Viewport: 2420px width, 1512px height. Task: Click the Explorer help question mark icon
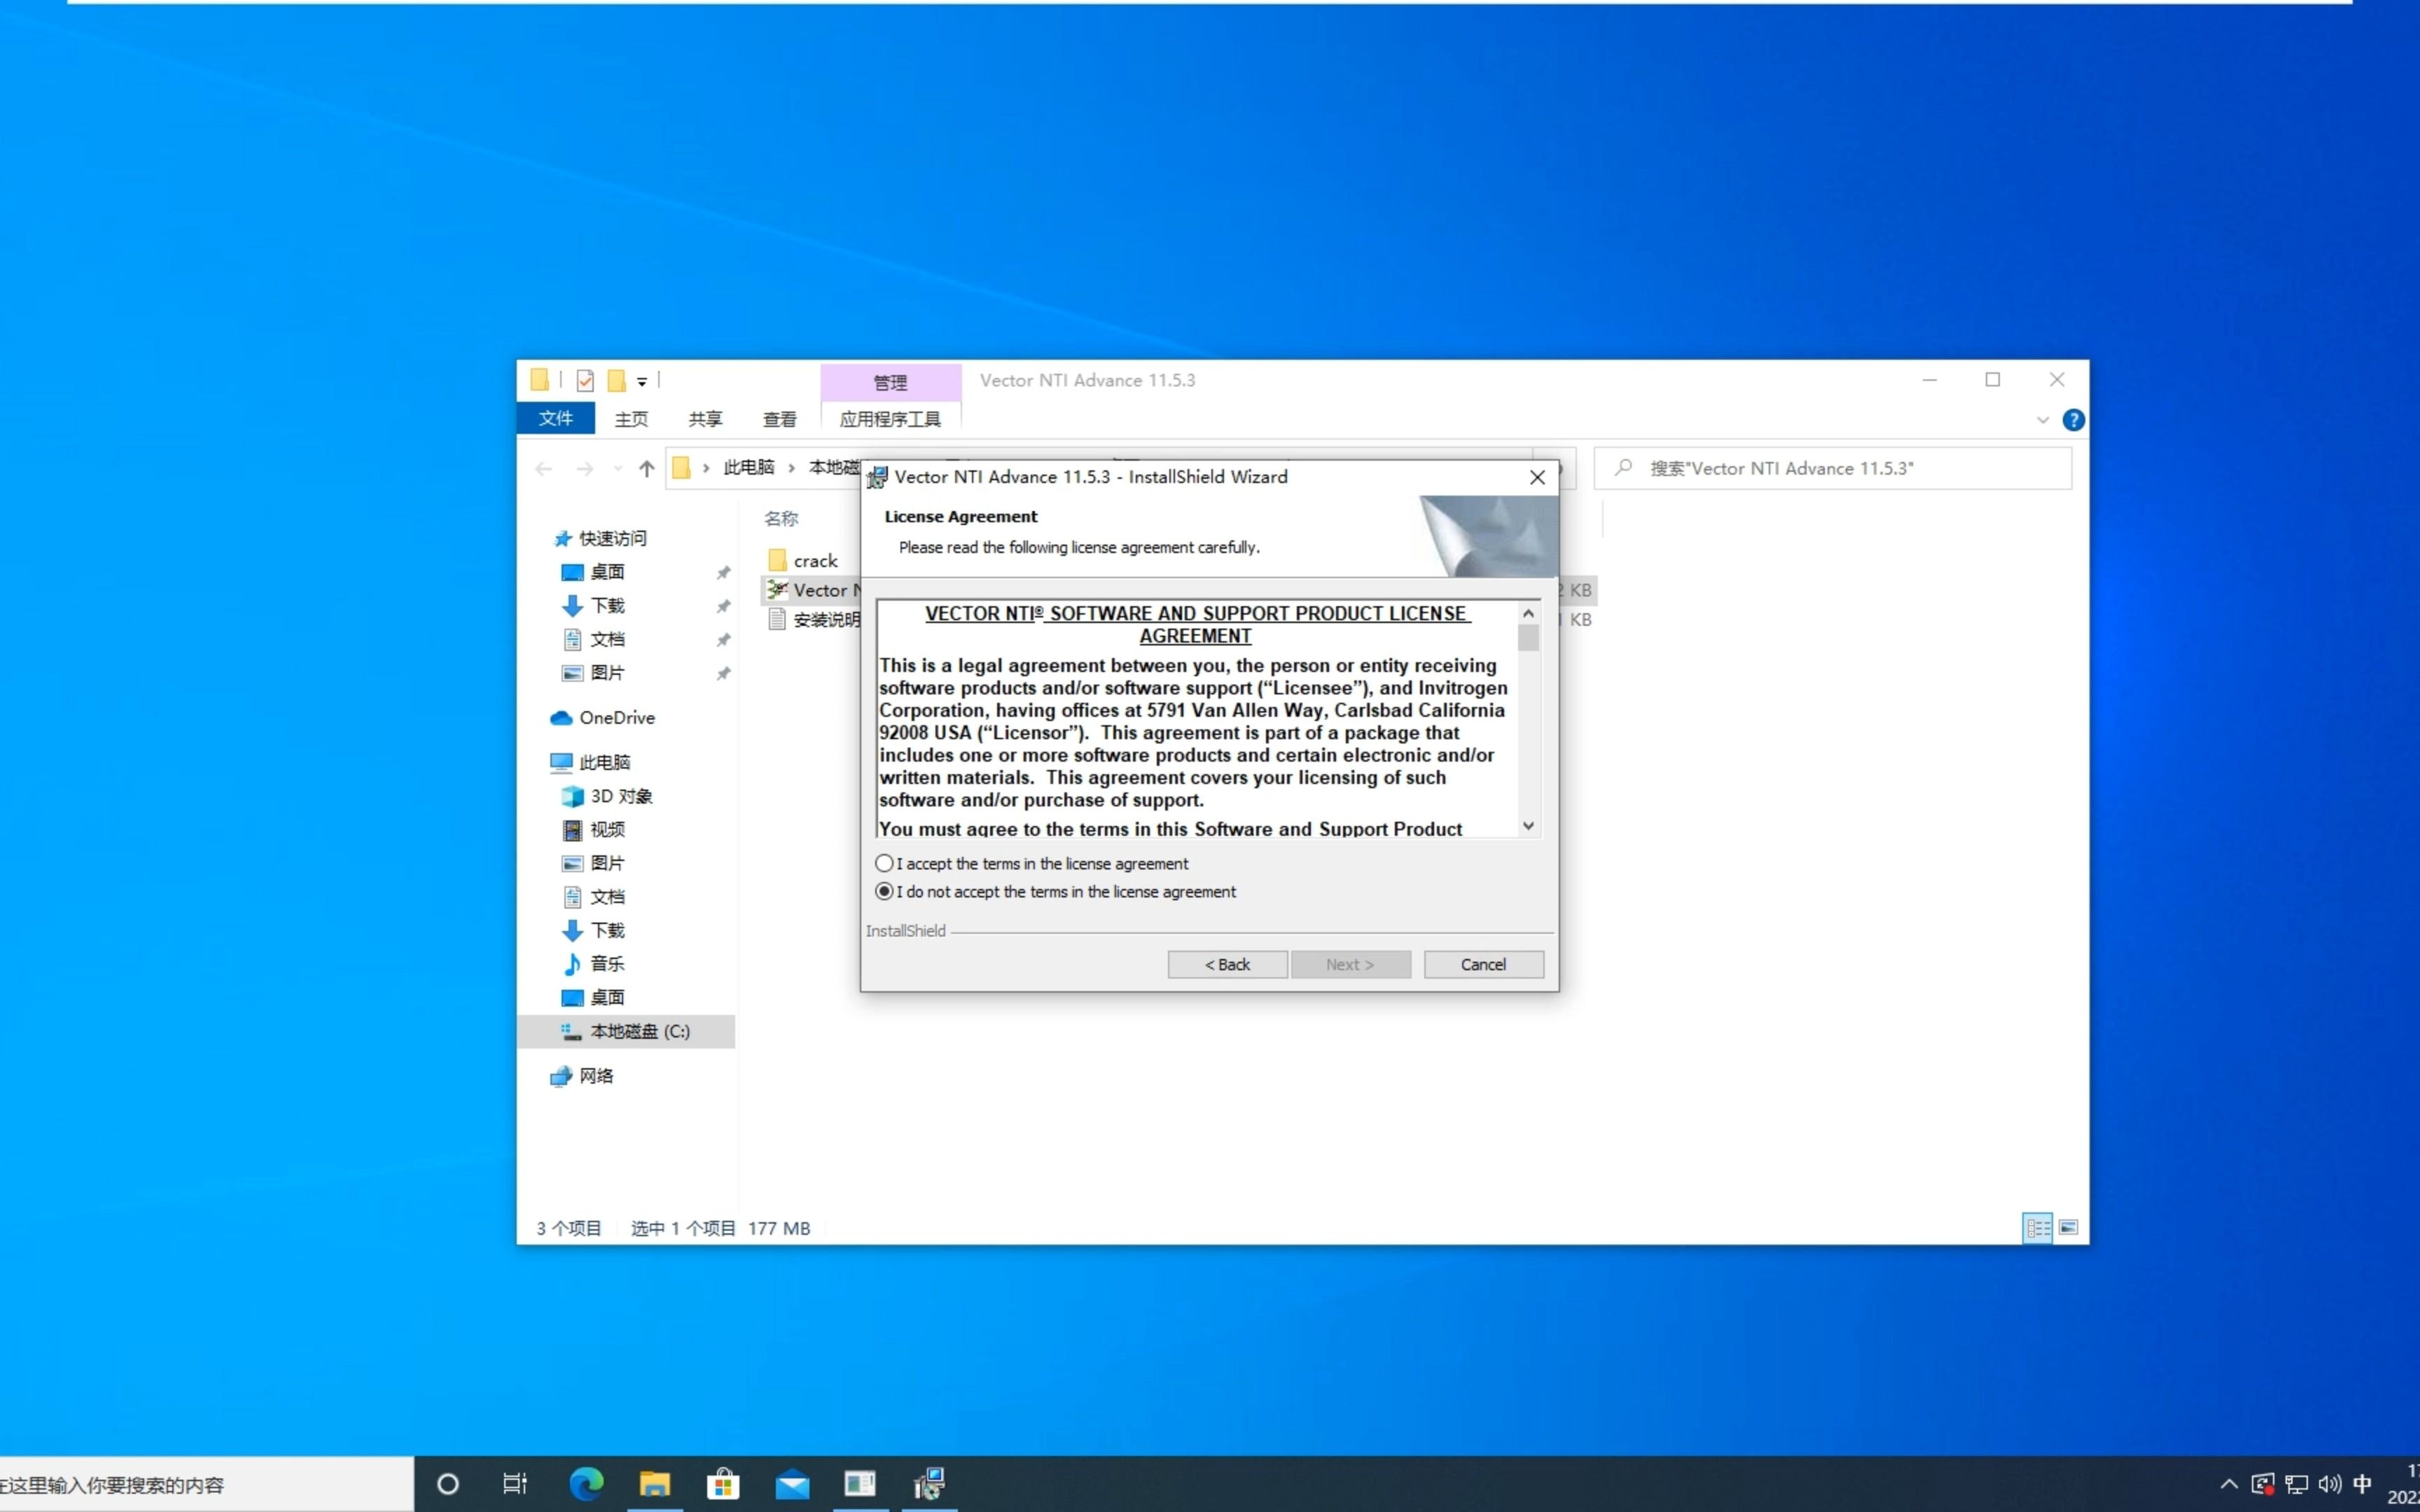[2073, 420]
